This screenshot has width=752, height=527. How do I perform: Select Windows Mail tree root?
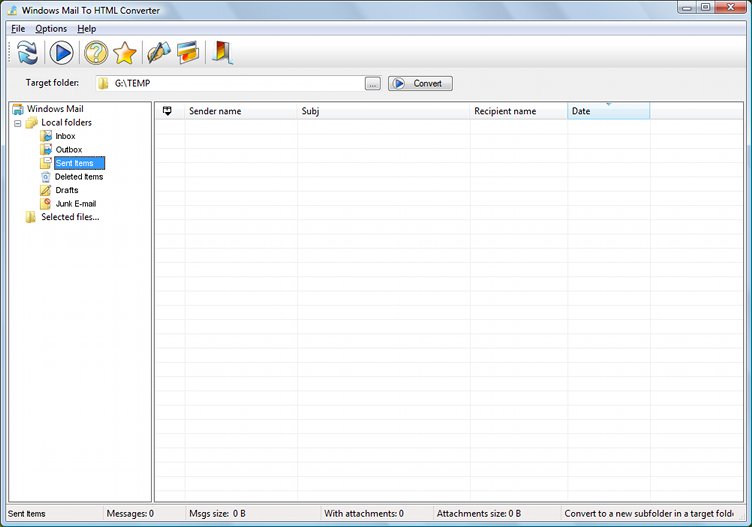pos(55,109)
